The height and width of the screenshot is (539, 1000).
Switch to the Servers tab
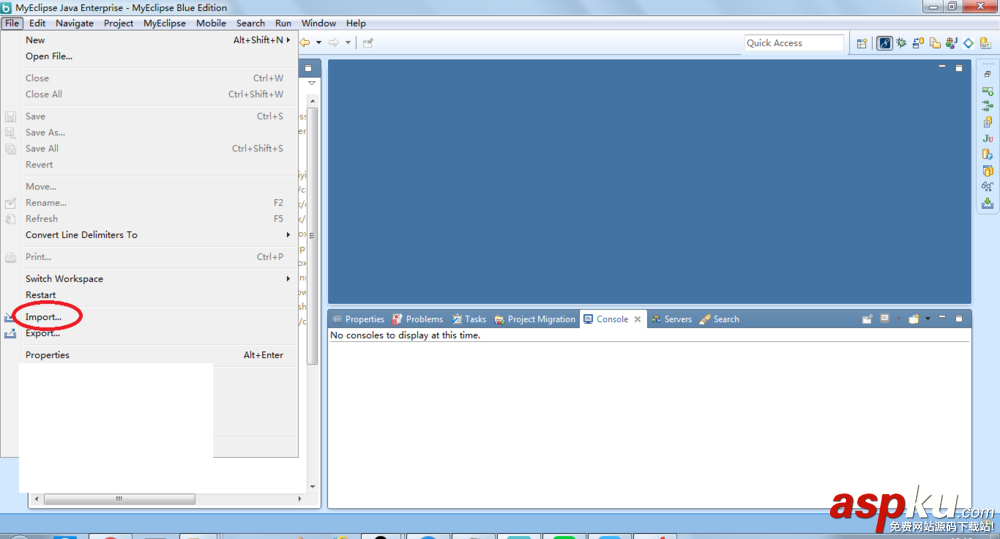click(x=672, y=319)
